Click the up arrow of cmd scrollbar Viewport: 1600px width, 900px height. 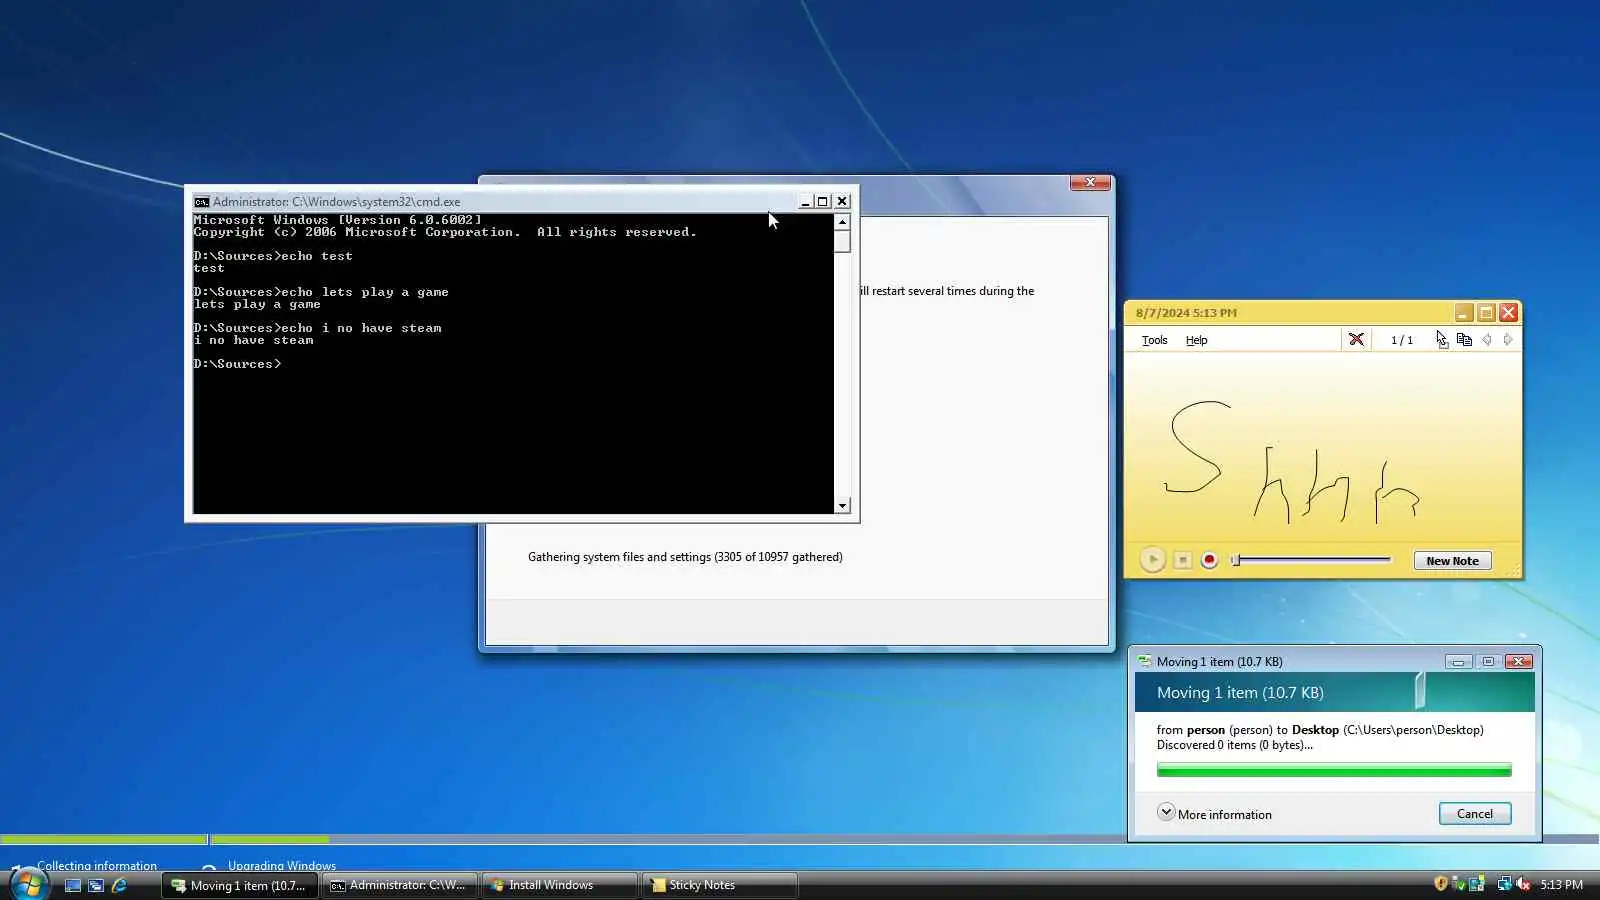pos(842,221)
